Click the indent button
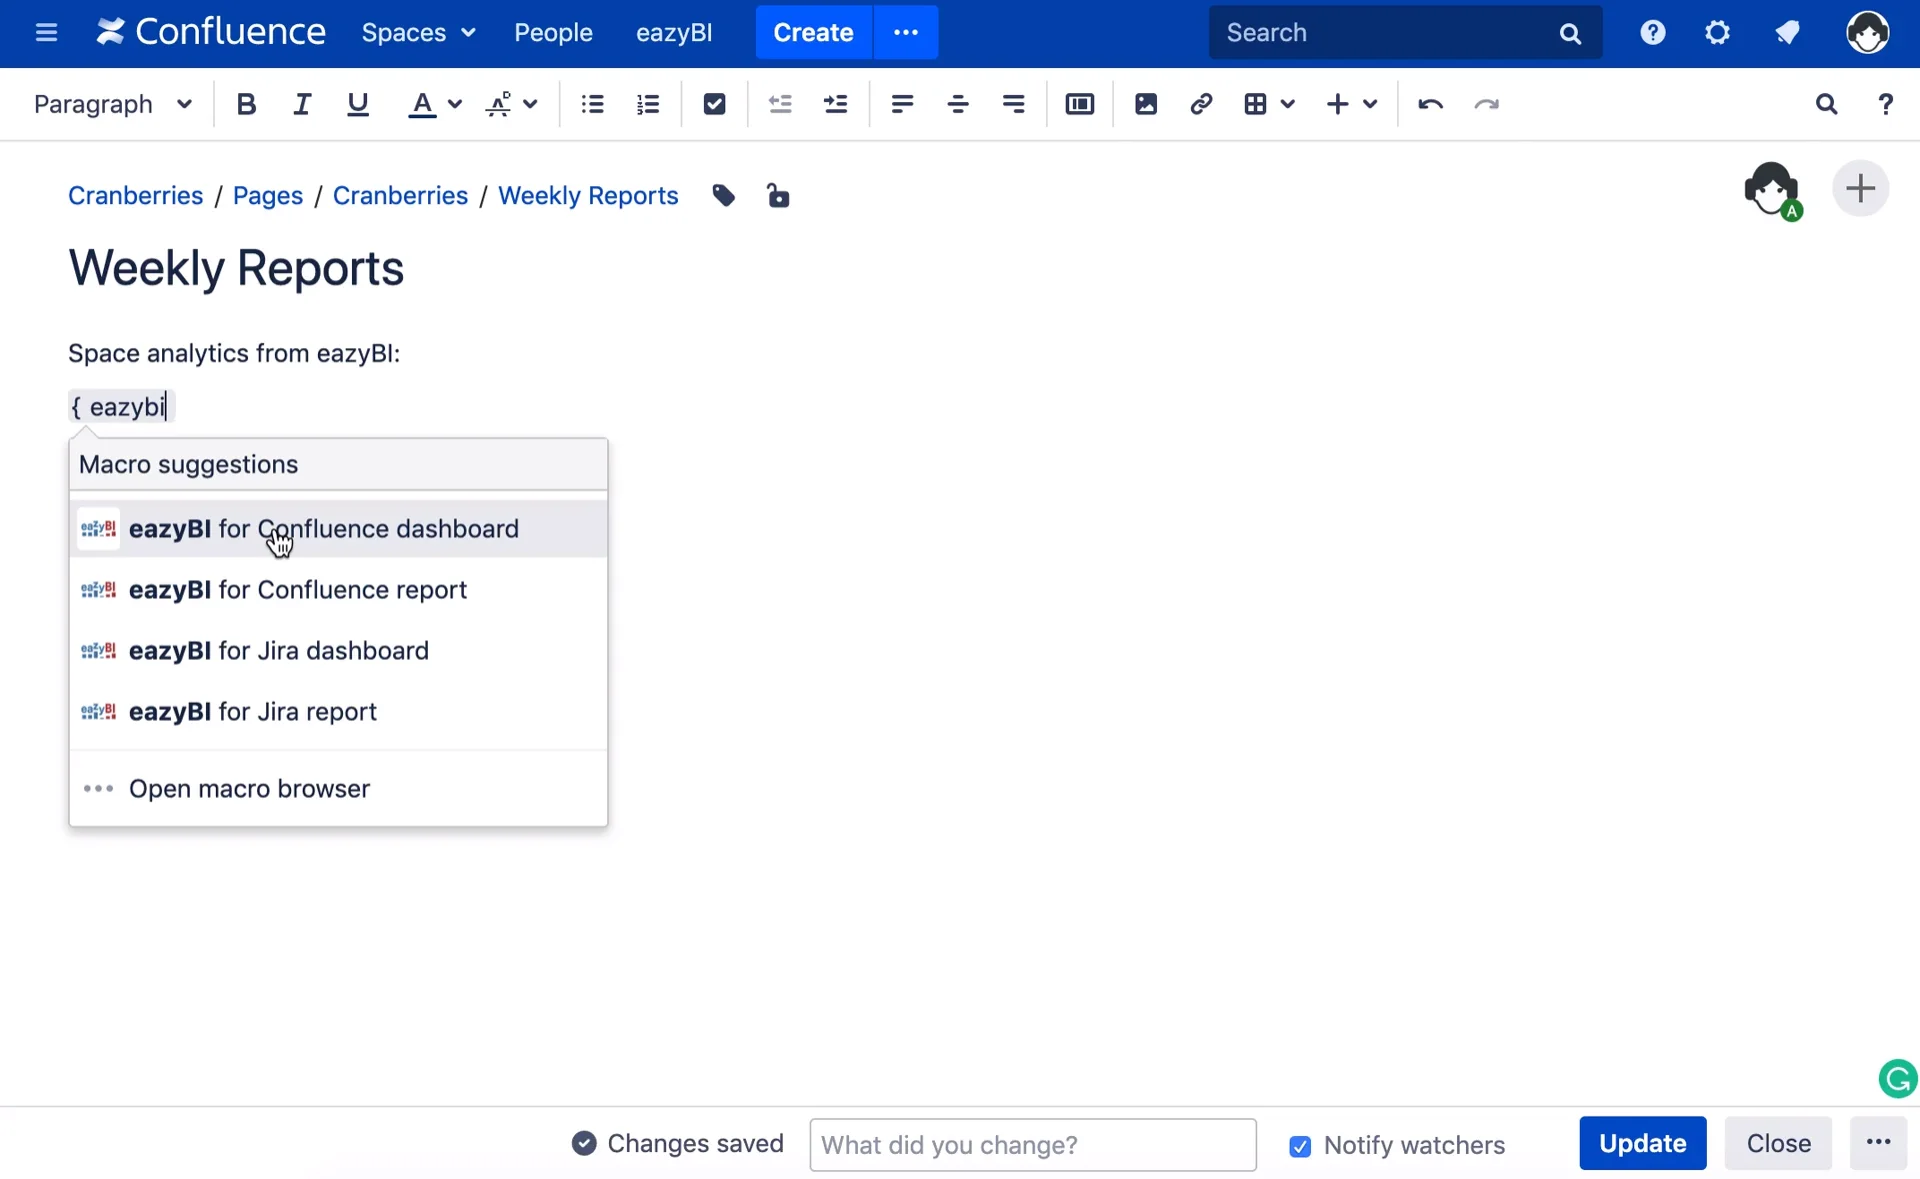 pyautogui.click(x=836, y=104)
